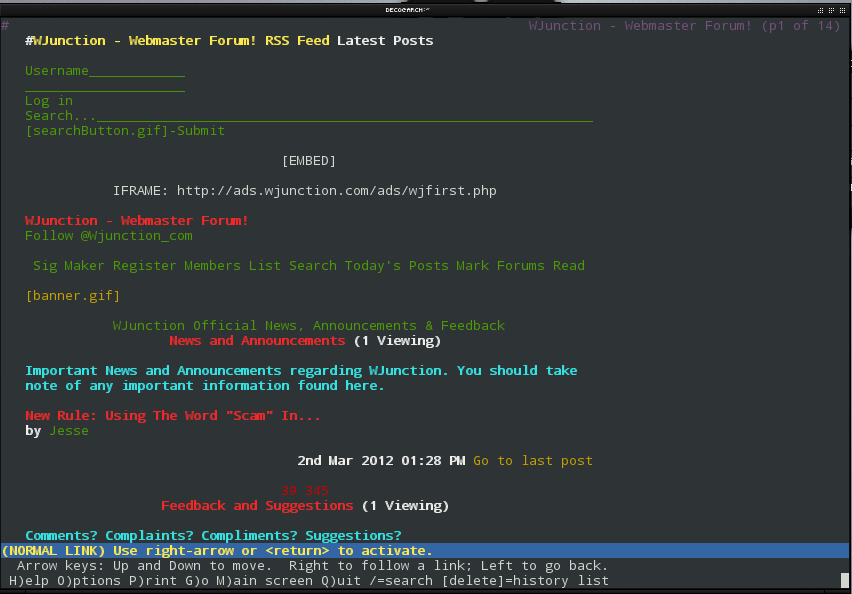Open the ads.wjunction.com IFRAME link
Screen dimensions: 852x594
(336, 191)
